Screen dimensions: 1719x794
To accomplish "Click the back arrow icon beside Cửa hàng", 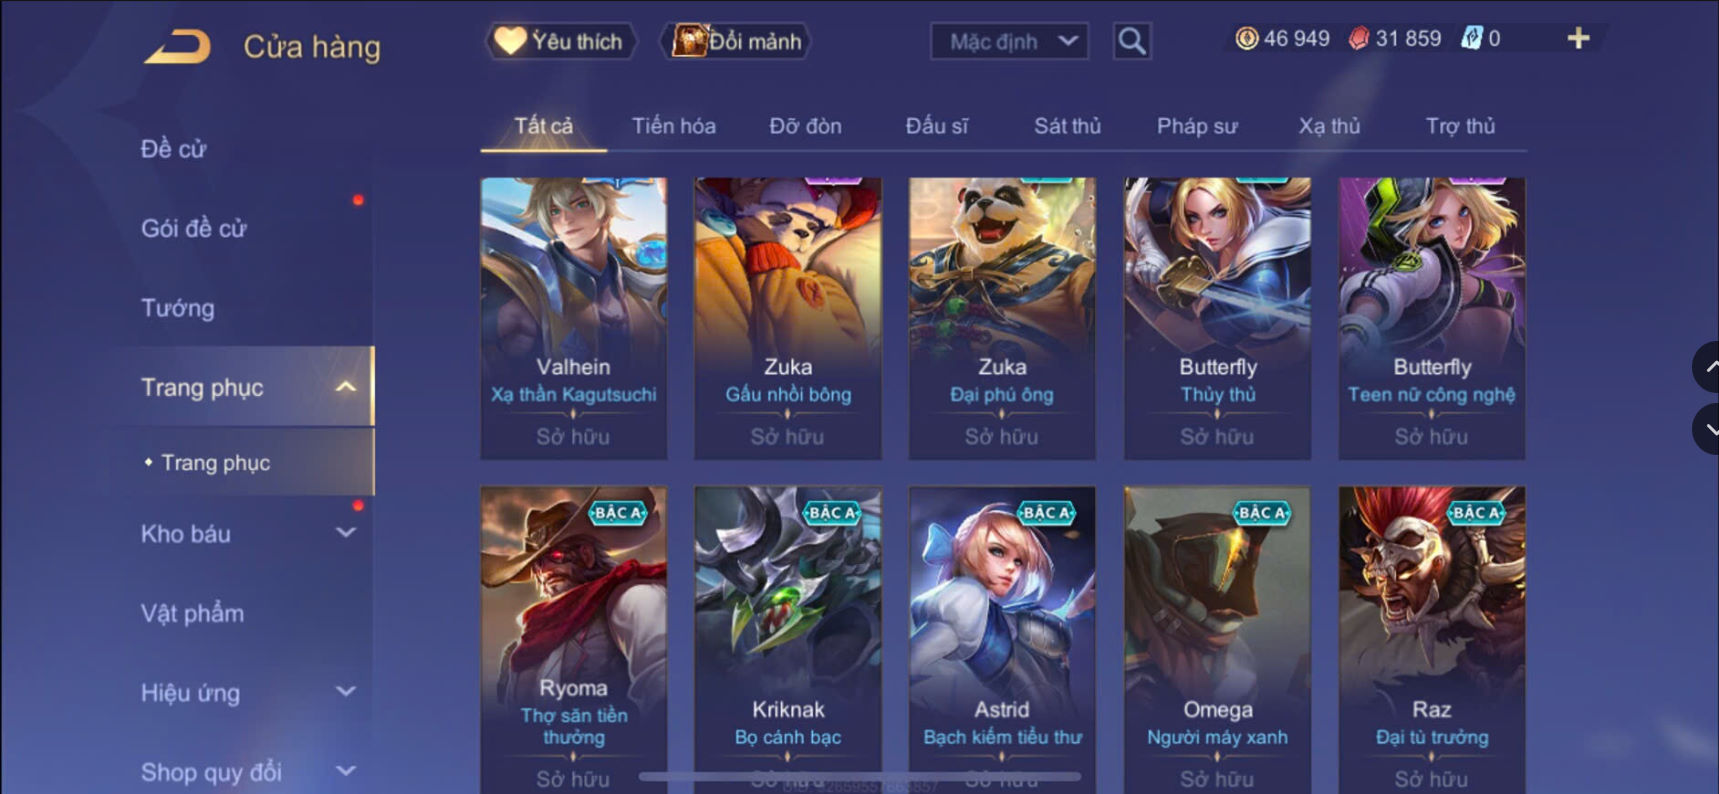I will point(177,47).
